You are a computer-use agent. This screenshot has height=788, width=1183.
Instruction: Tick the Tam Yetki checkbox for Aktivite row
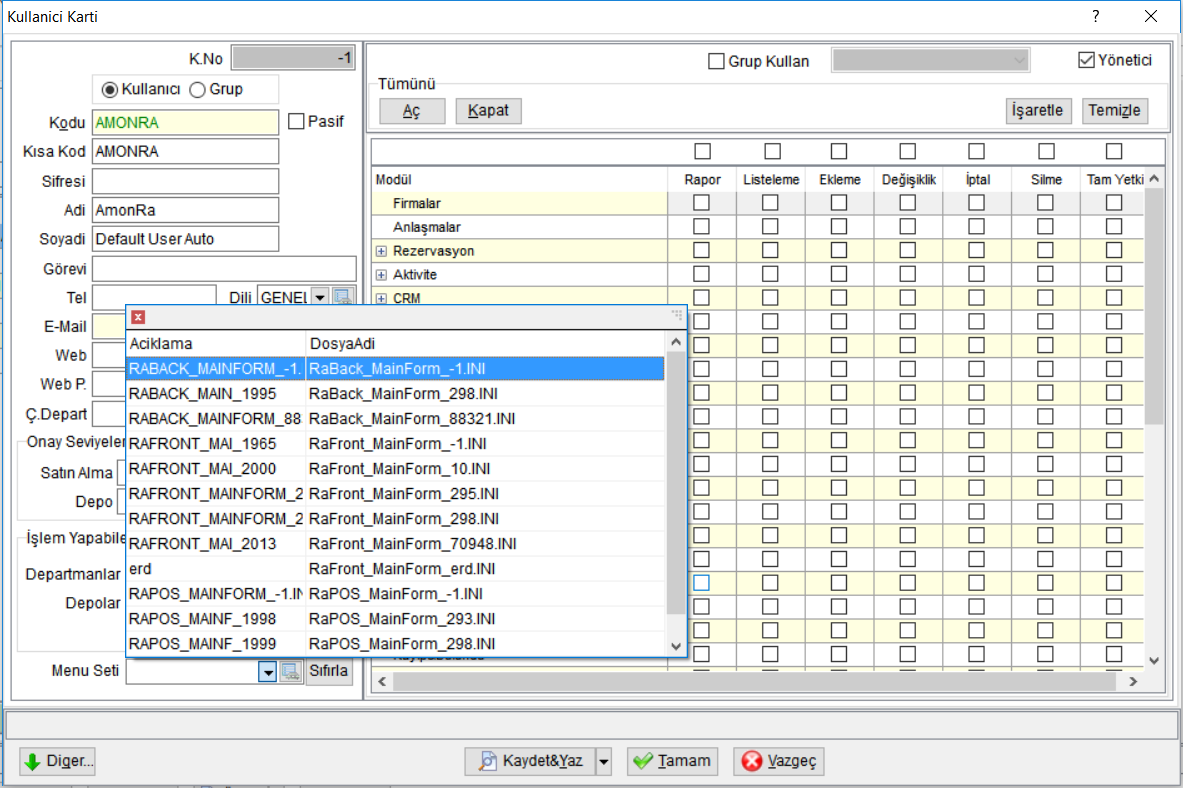click(1114, 274)
